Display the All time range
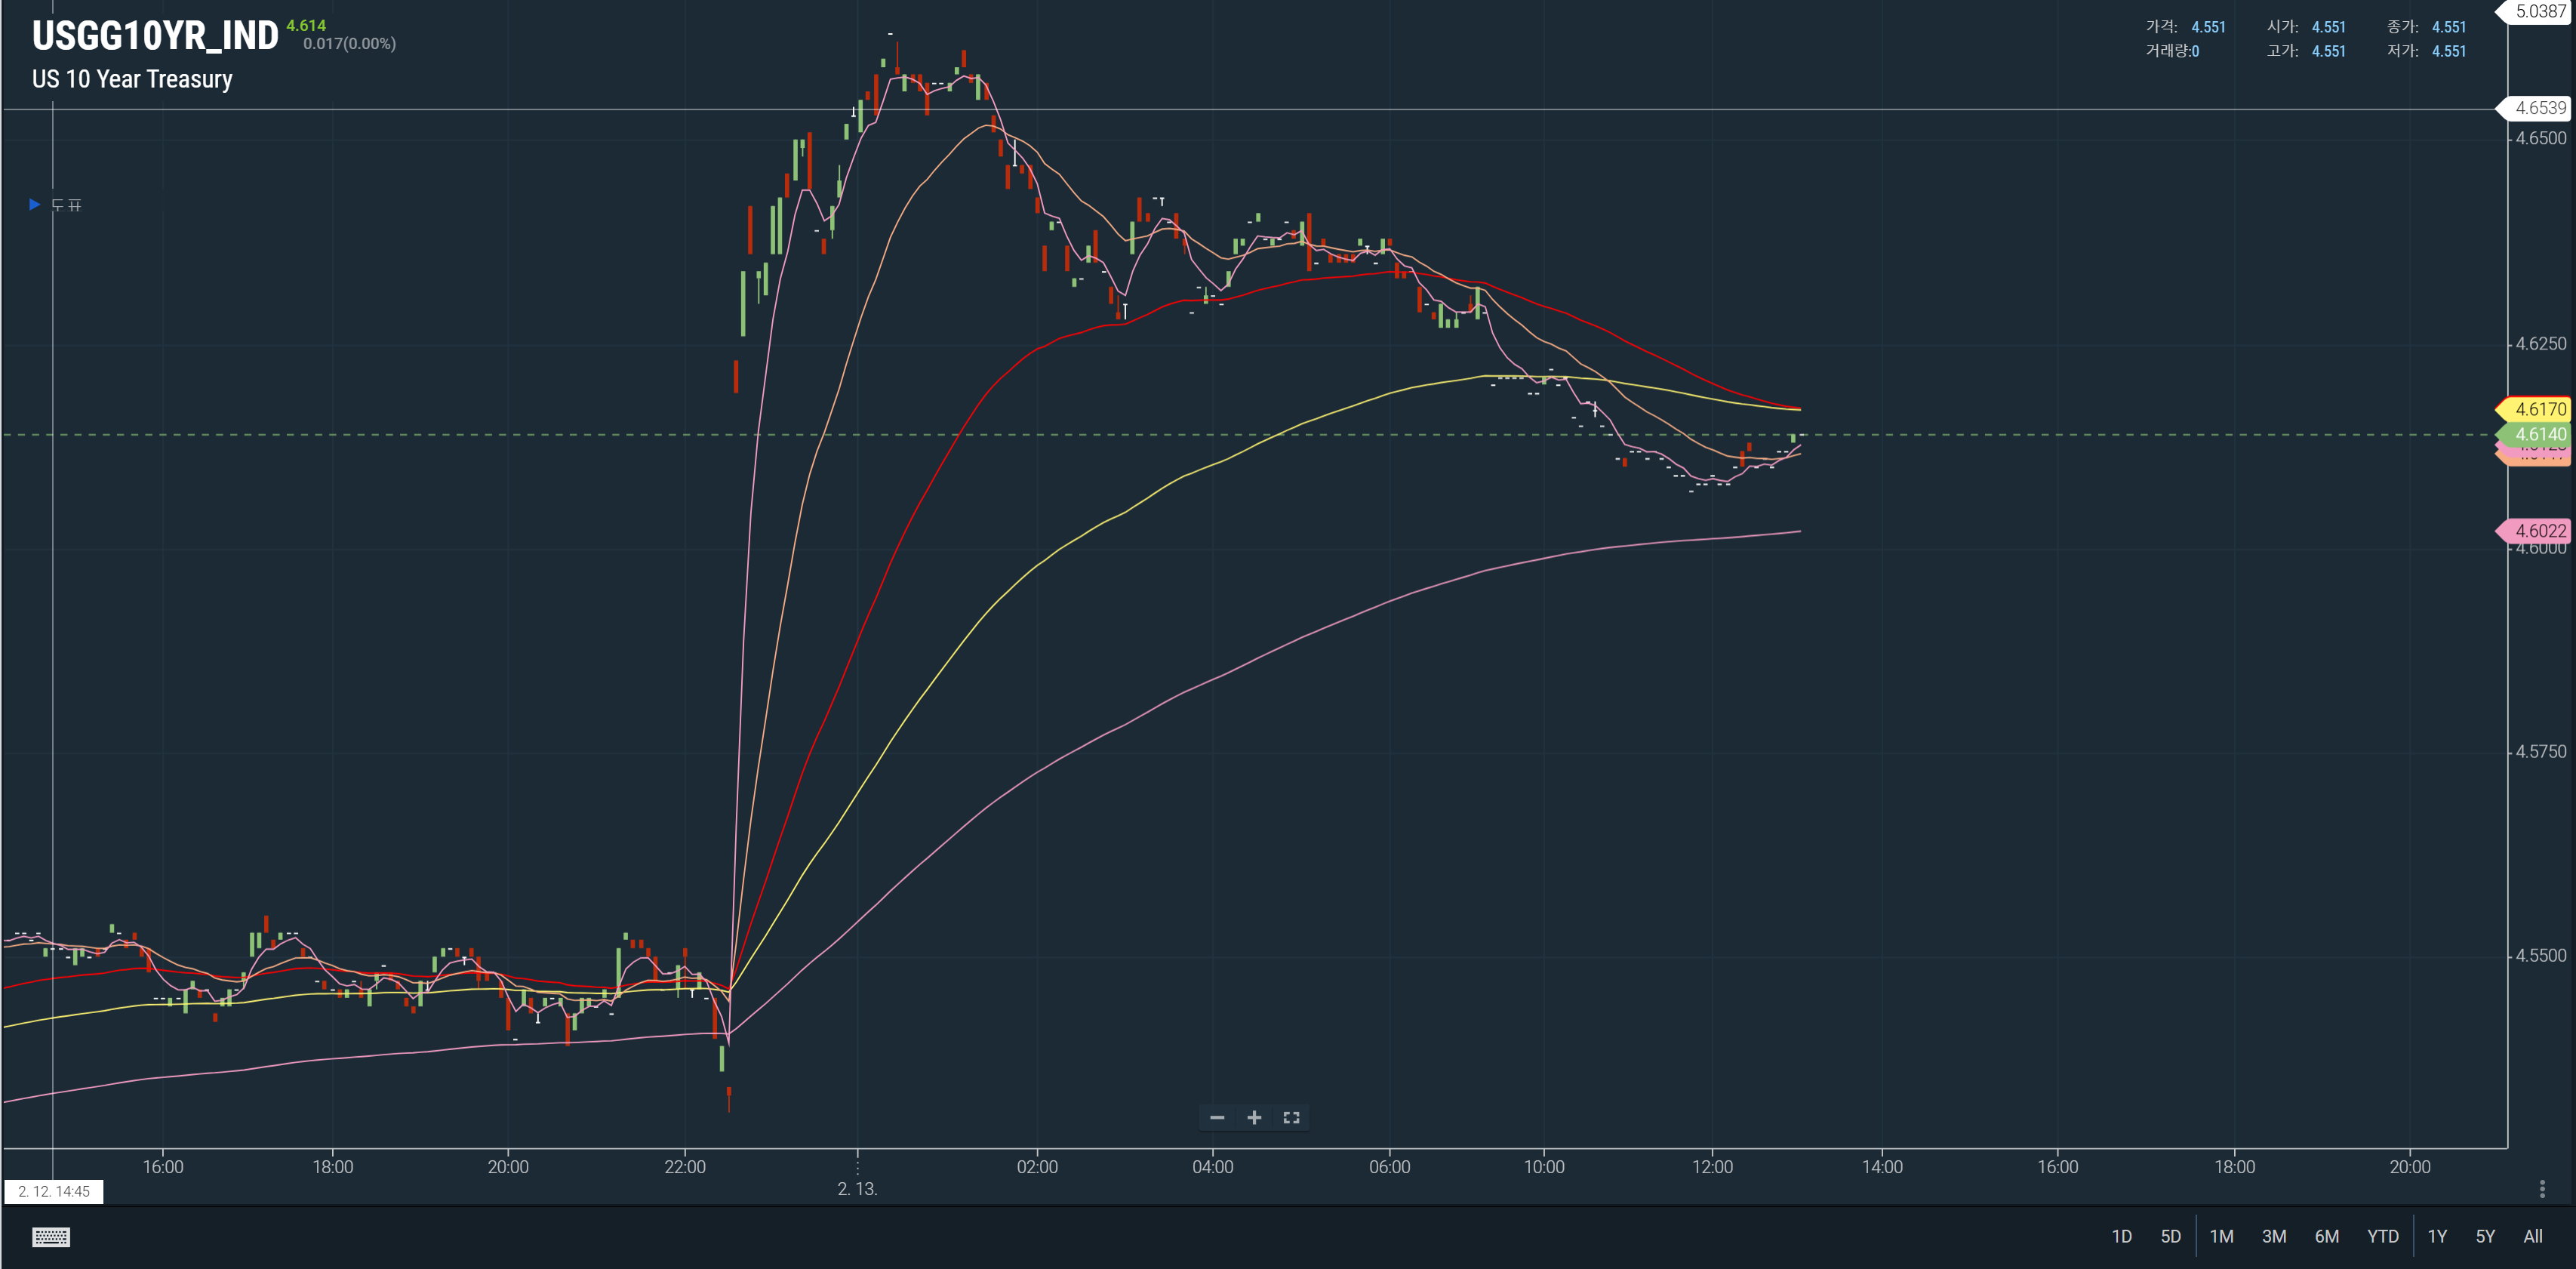 (2533, 1236)
